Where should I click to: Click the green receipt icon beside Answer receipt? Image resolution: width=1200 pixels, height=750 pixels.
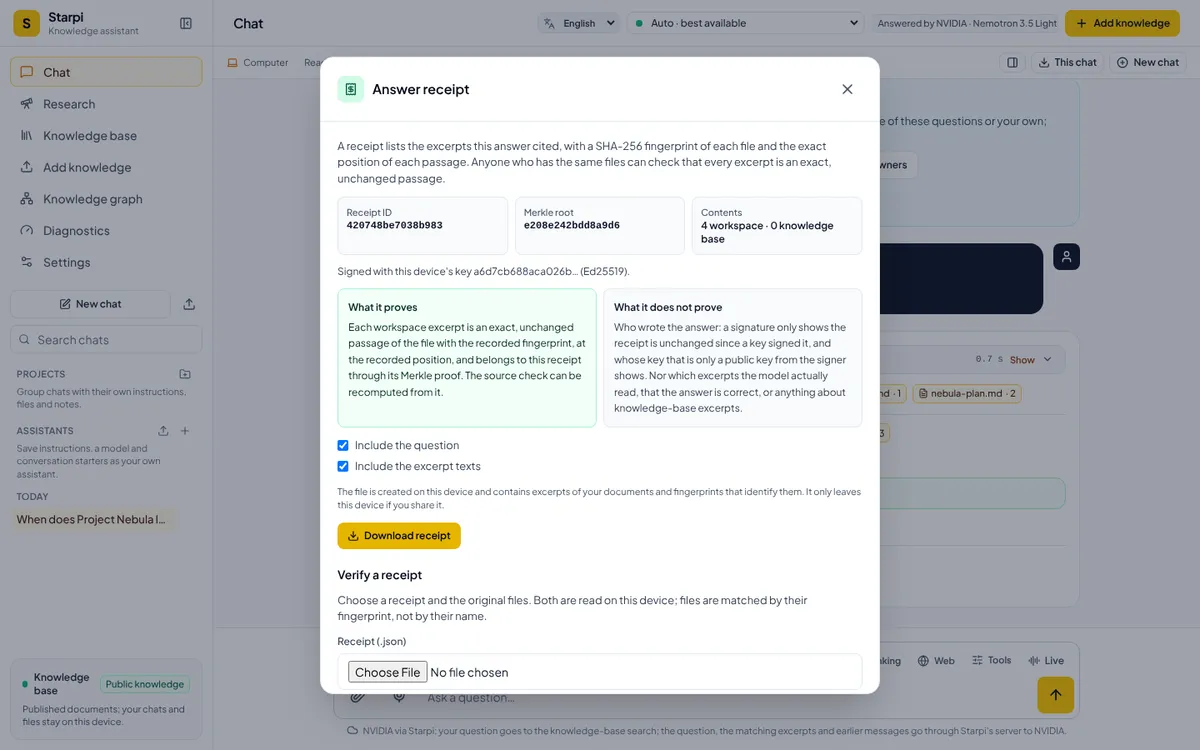(351, 89)
